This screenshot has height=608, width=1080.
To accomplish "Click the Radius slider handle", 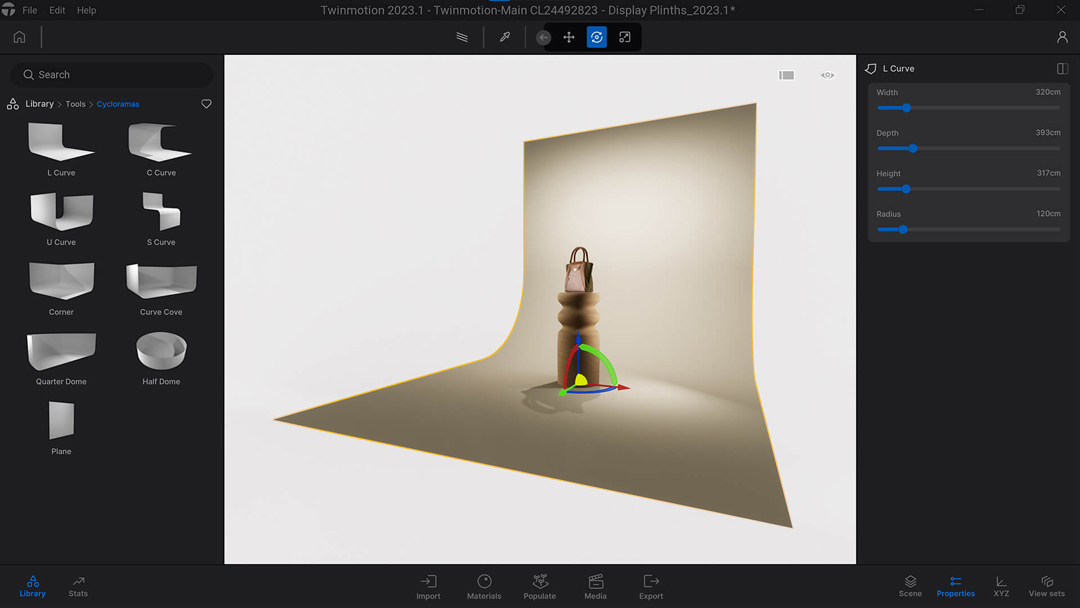I will [902, 229].
